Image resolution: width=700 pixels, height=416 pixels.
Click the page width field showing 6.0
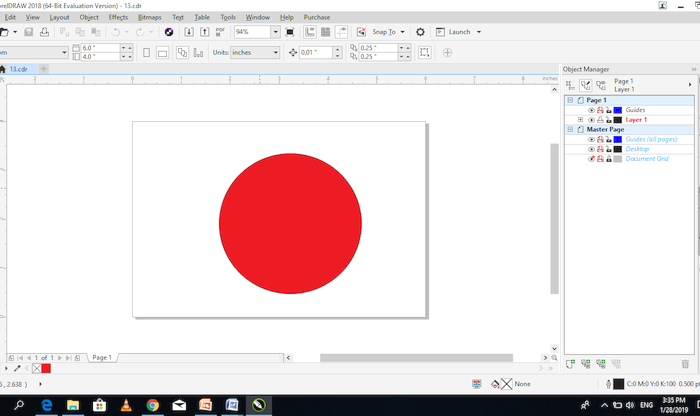click(x=100, y=48)
